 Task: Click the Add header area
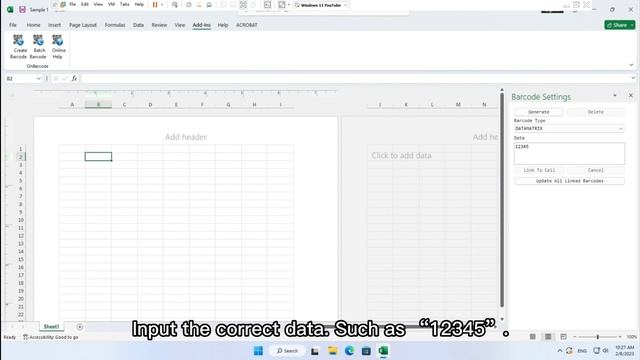tap(186, 137)
